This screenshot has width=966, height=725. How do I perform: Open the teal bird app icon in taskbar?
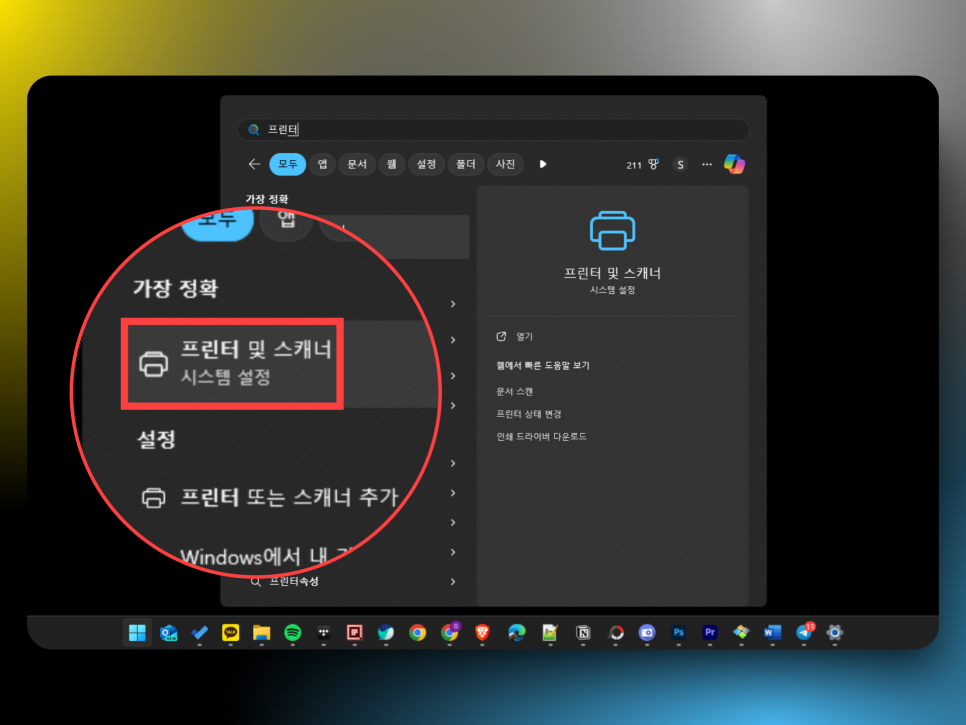pos(386,633)
